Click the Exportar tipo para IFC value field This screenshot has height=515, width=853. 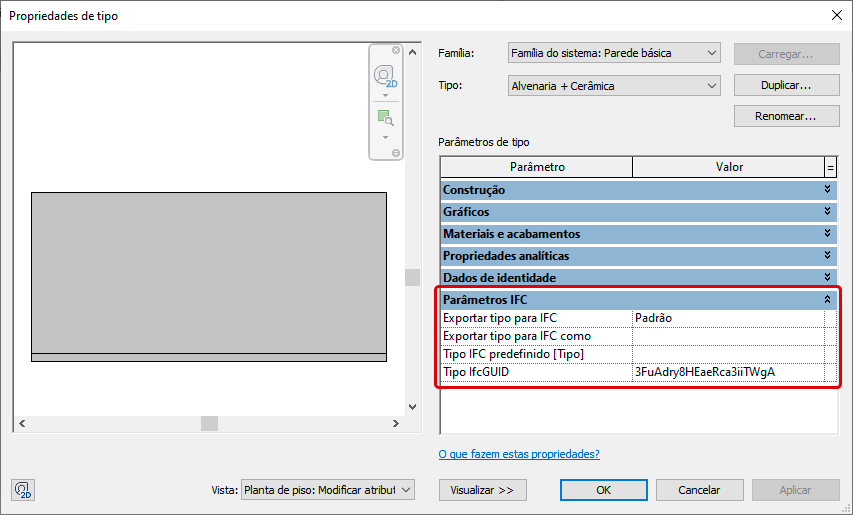point(727,318)
